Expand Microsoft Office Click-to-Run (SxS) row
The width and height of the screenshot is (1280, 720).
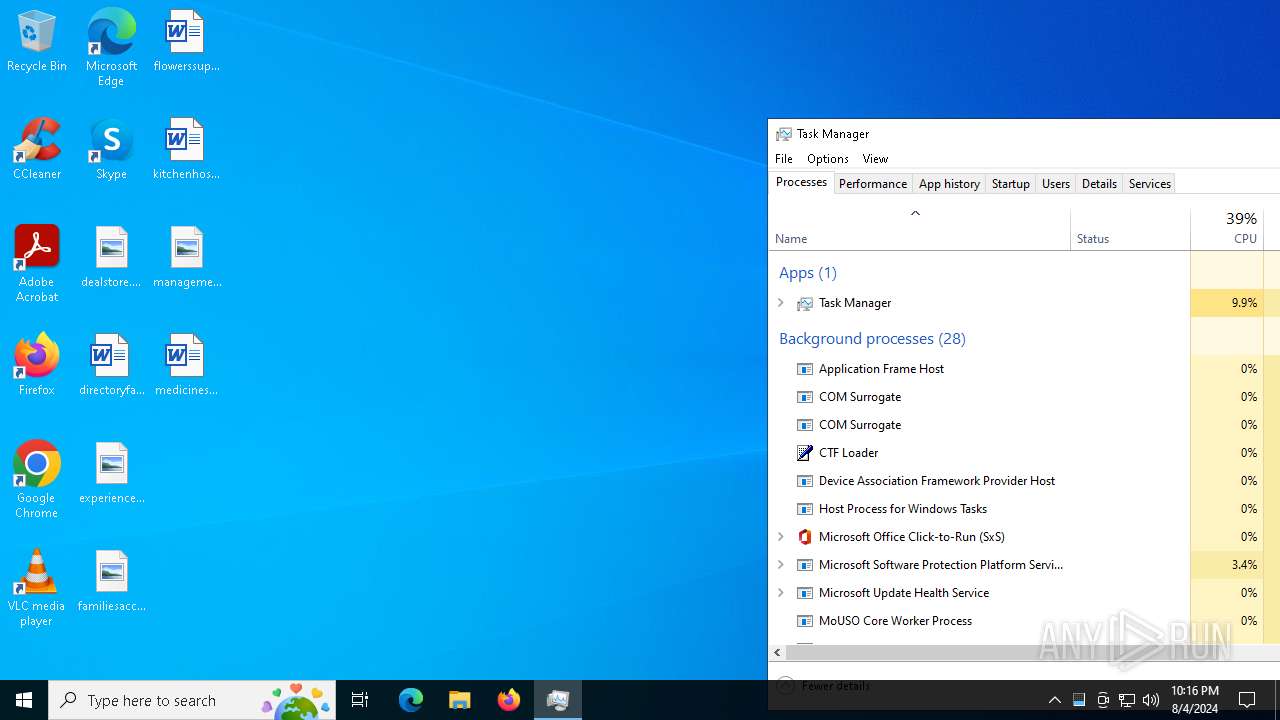(781, 537)
